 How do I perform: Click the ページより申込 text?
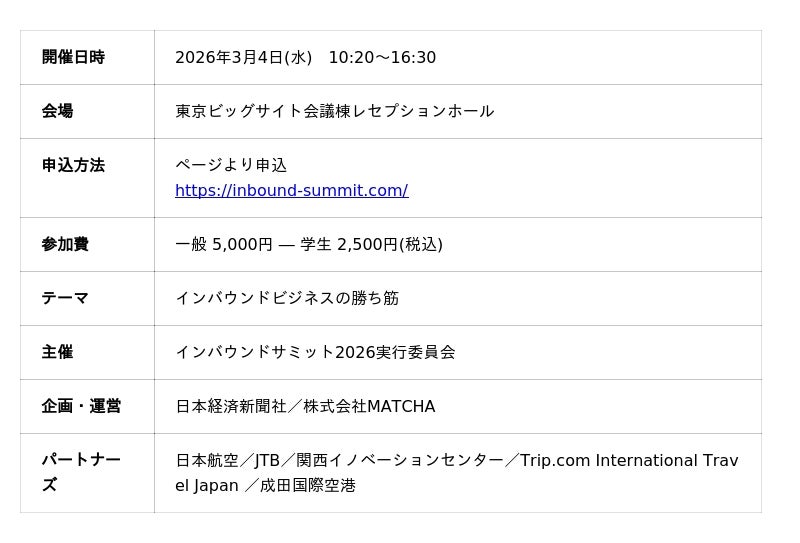click(231, 165)
